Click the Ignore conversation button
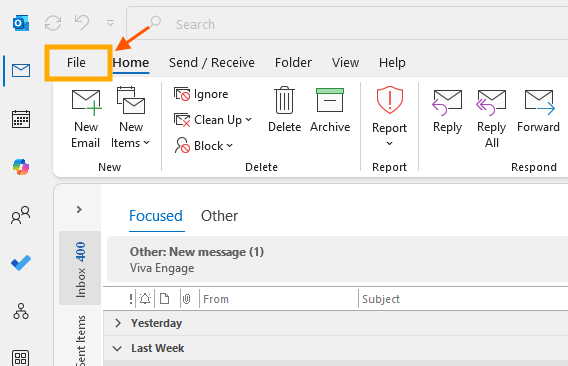 point(201,94)
